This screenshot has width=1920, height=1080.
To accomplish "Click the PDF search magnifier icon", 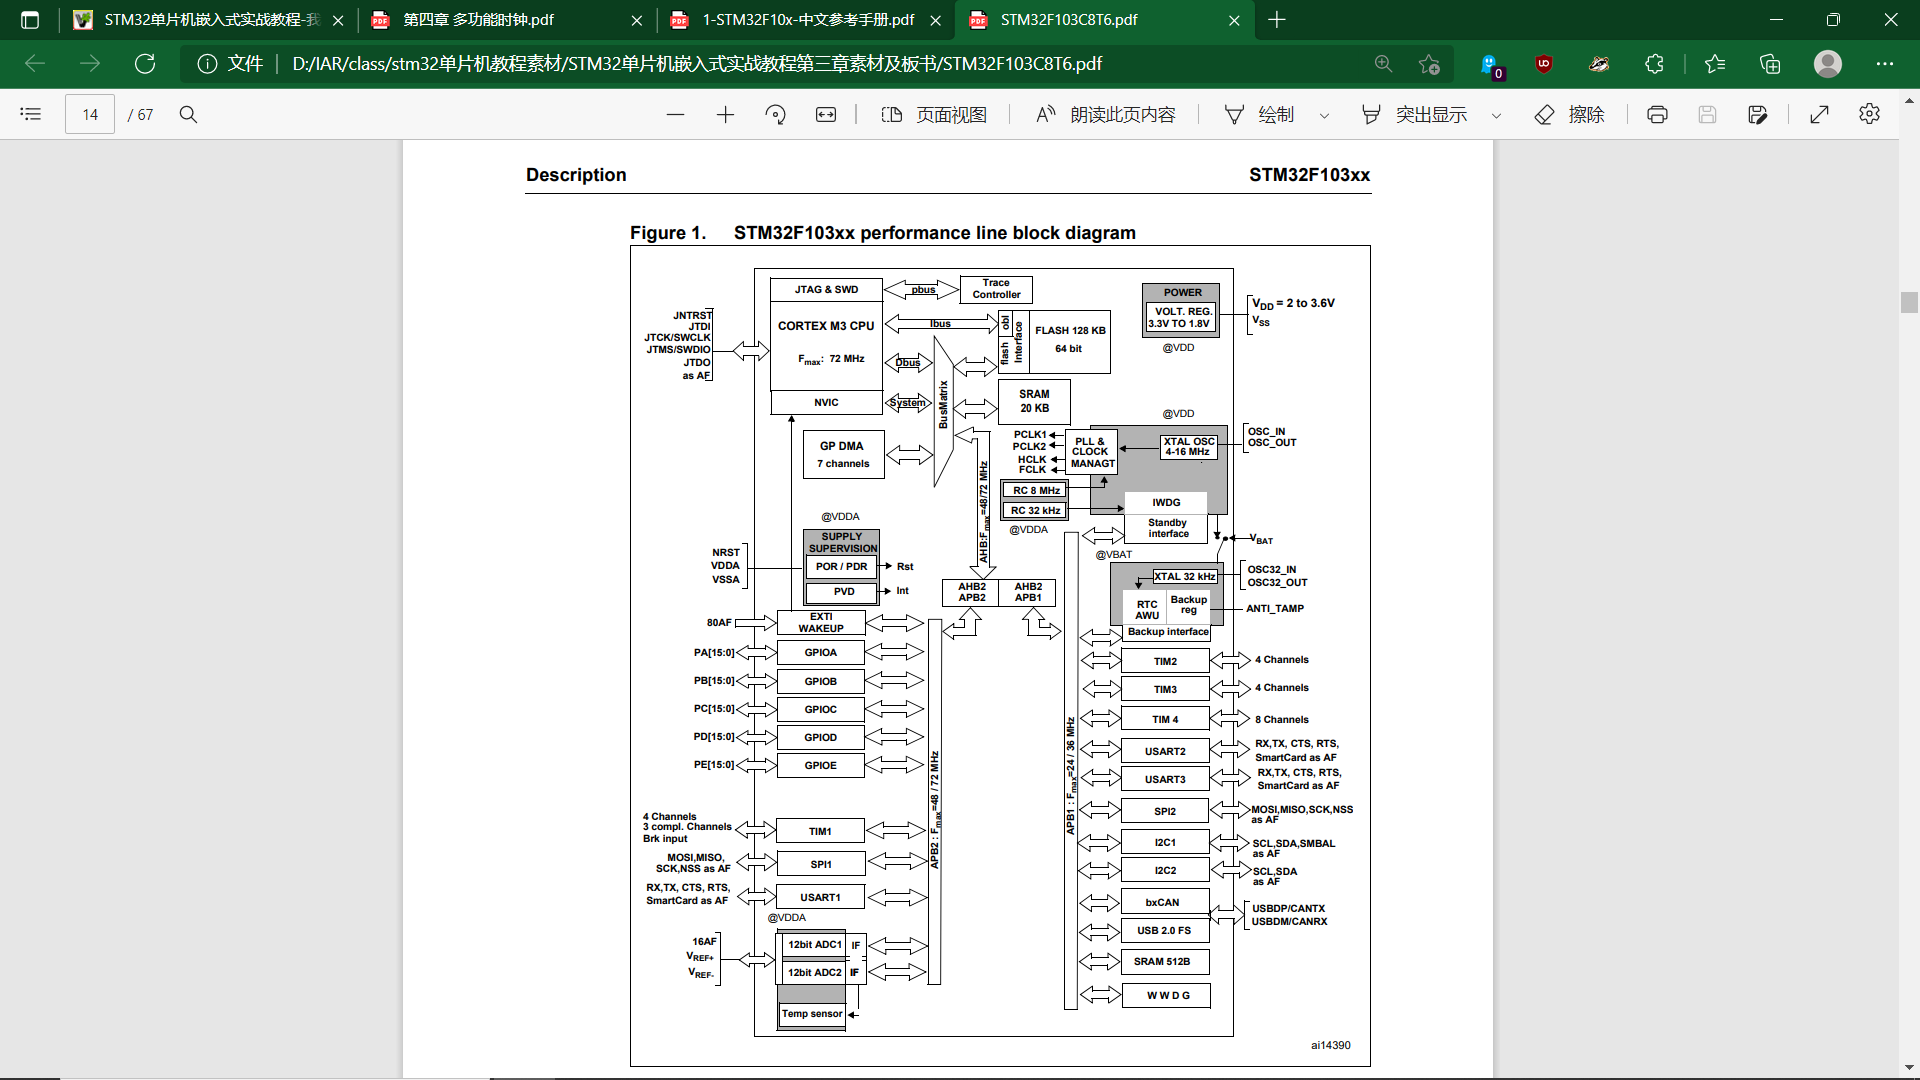I will point(188,114).
